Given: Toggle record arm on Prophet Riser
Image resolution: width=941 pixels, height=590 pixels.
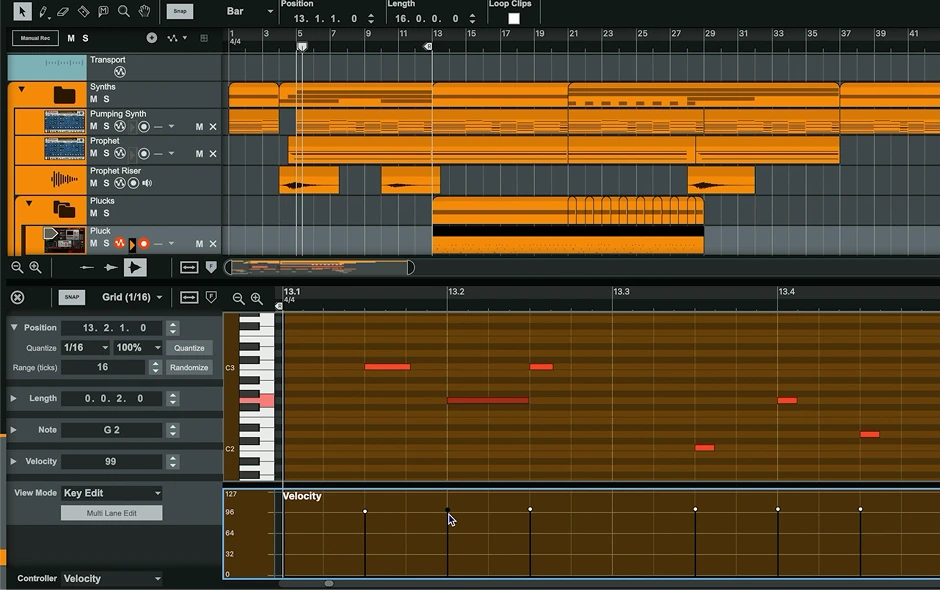Looking at the screenshot, I should click(133, 183).
